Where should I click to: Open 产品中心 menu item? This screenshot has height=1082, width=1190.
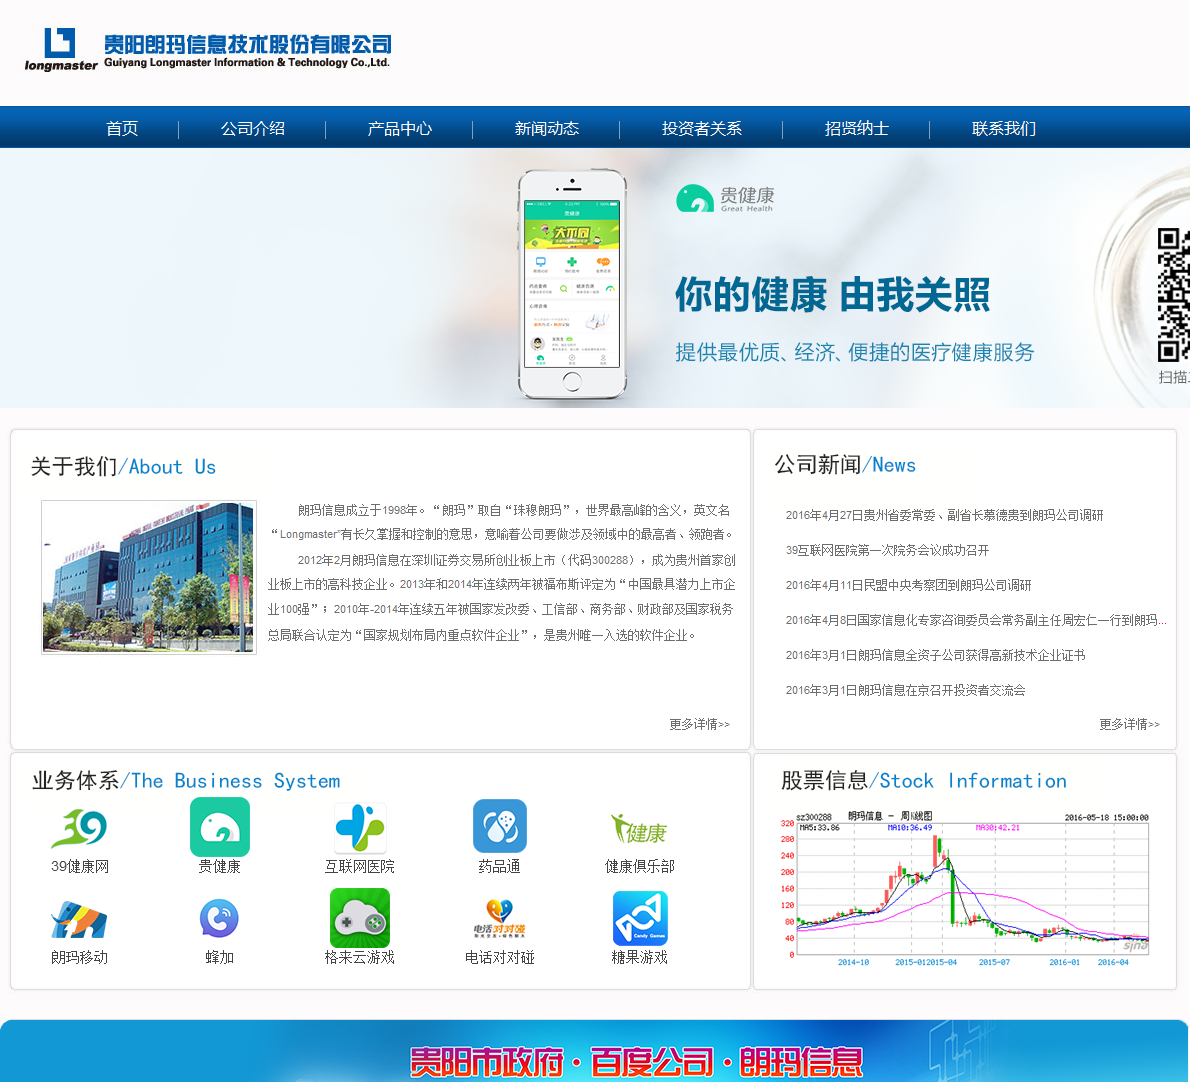coord(399,128)
